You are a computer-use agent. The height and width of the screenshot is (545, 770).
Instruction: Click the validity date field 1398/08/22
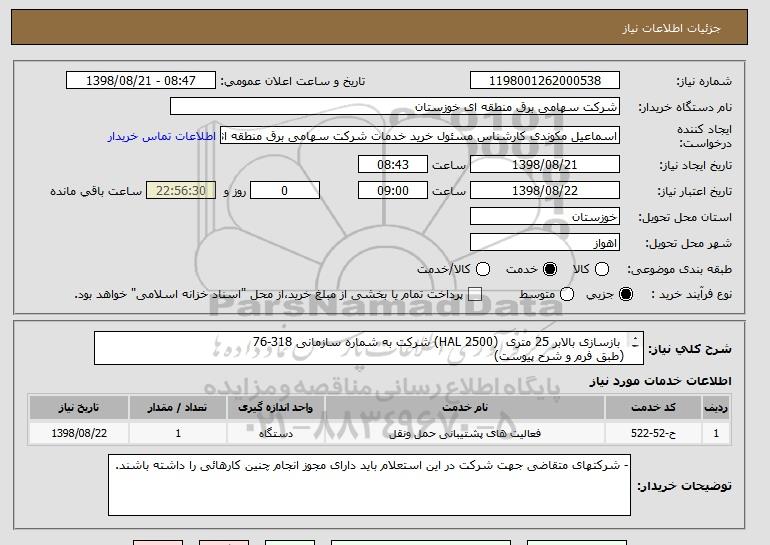point(545,190)
